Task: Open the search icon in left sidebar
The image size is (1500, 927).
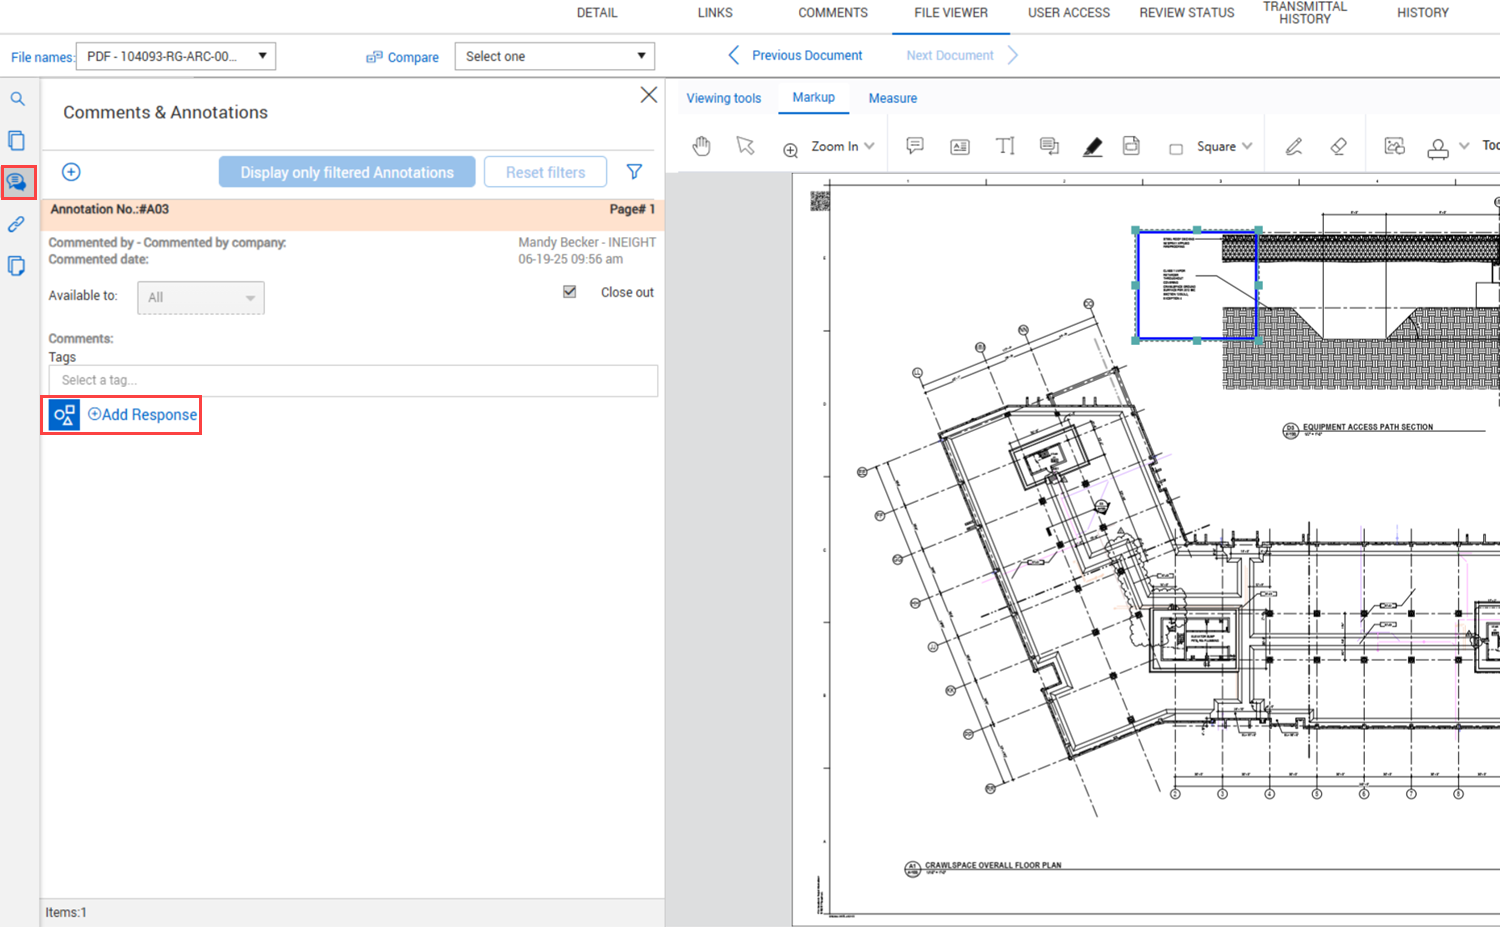Action: (17, 99)
